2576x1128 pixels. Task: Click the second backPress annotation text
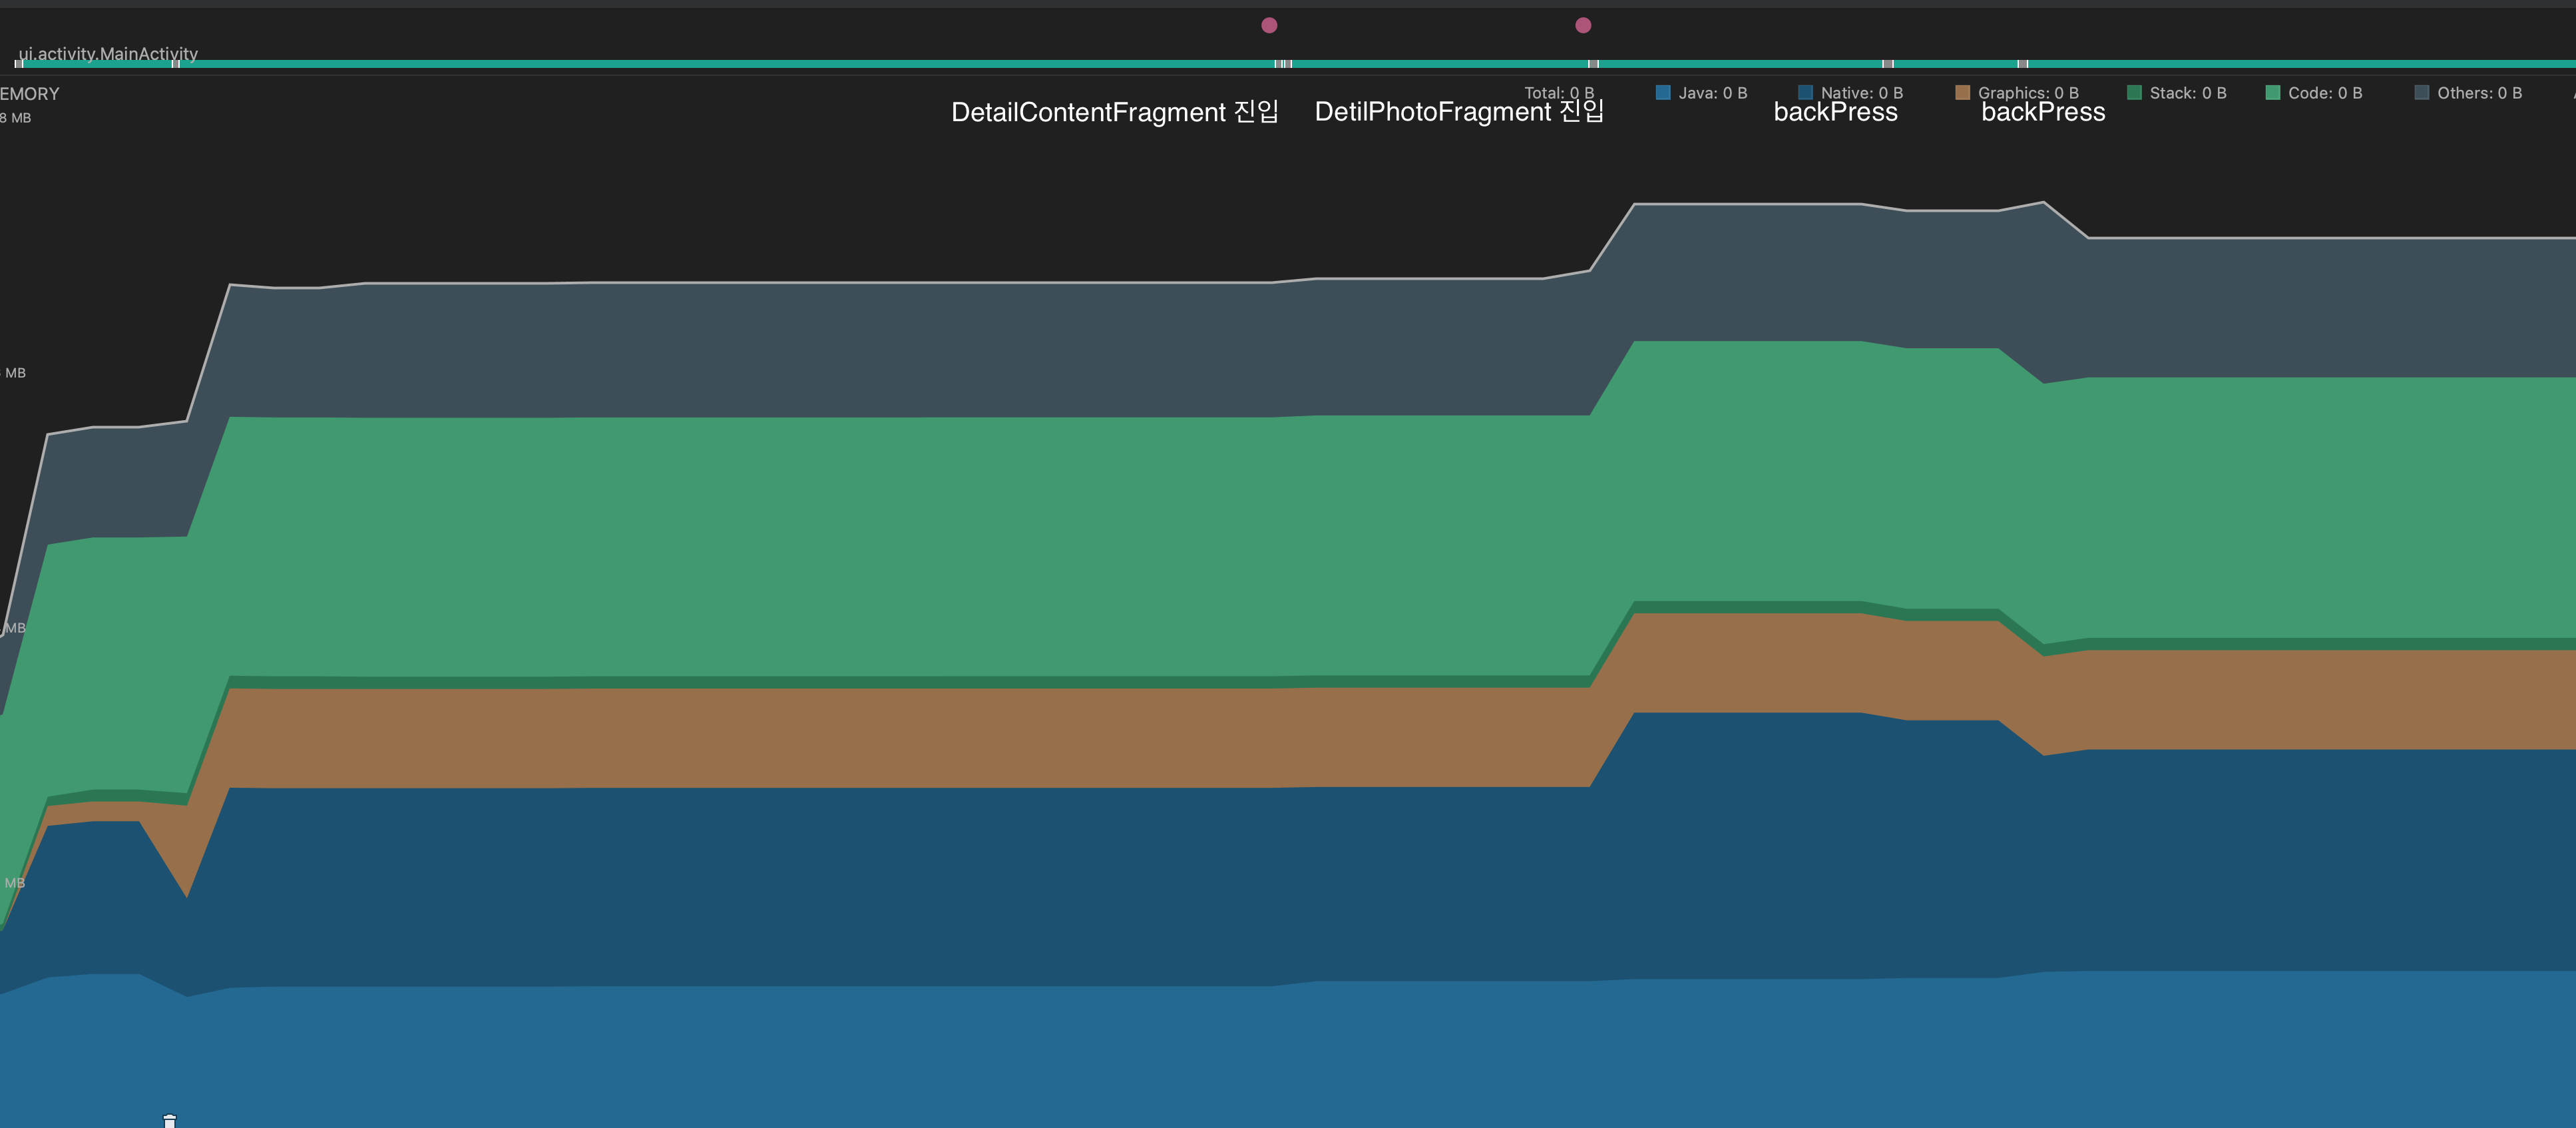pyautogui.click(x=2043, y=113)
